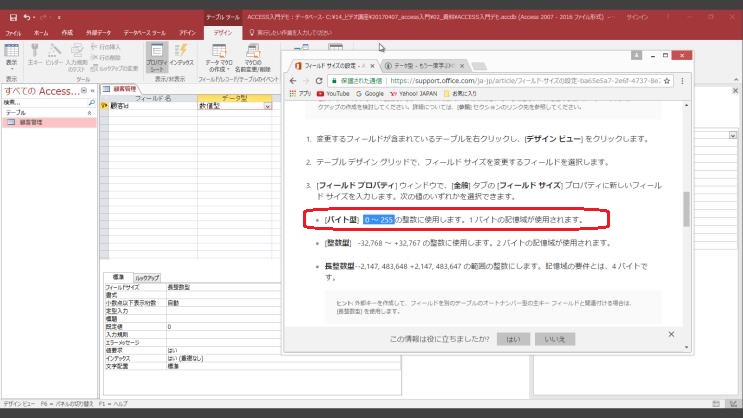Viewport: 743px width, 418px height.
Task: Click the 小数点以下表示桁数 value 自動
Action: click(223, 303)
